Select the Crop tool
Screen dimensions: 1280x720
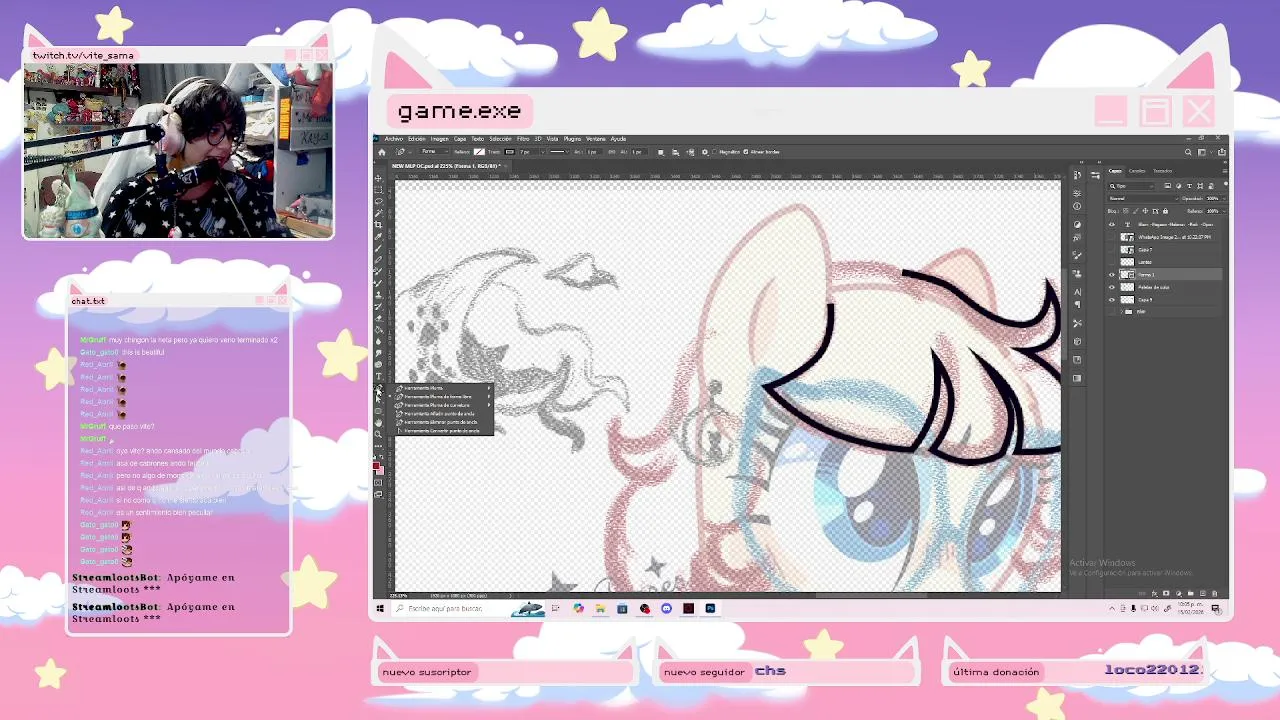pyautogui.click(x=378, y=224)
